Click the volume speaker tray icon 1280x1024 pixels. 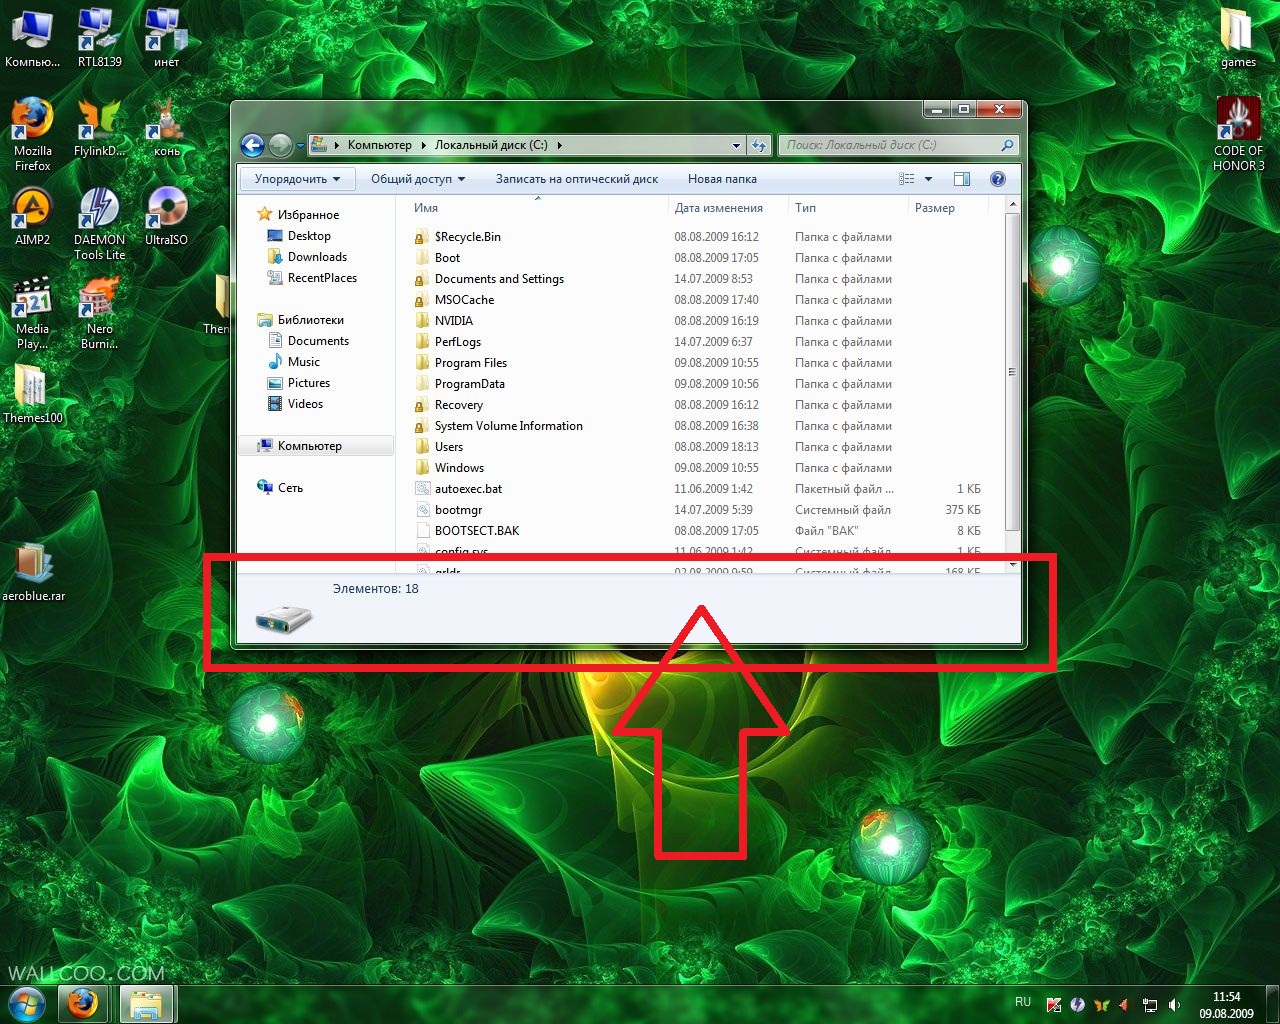click(1175, 1005)
